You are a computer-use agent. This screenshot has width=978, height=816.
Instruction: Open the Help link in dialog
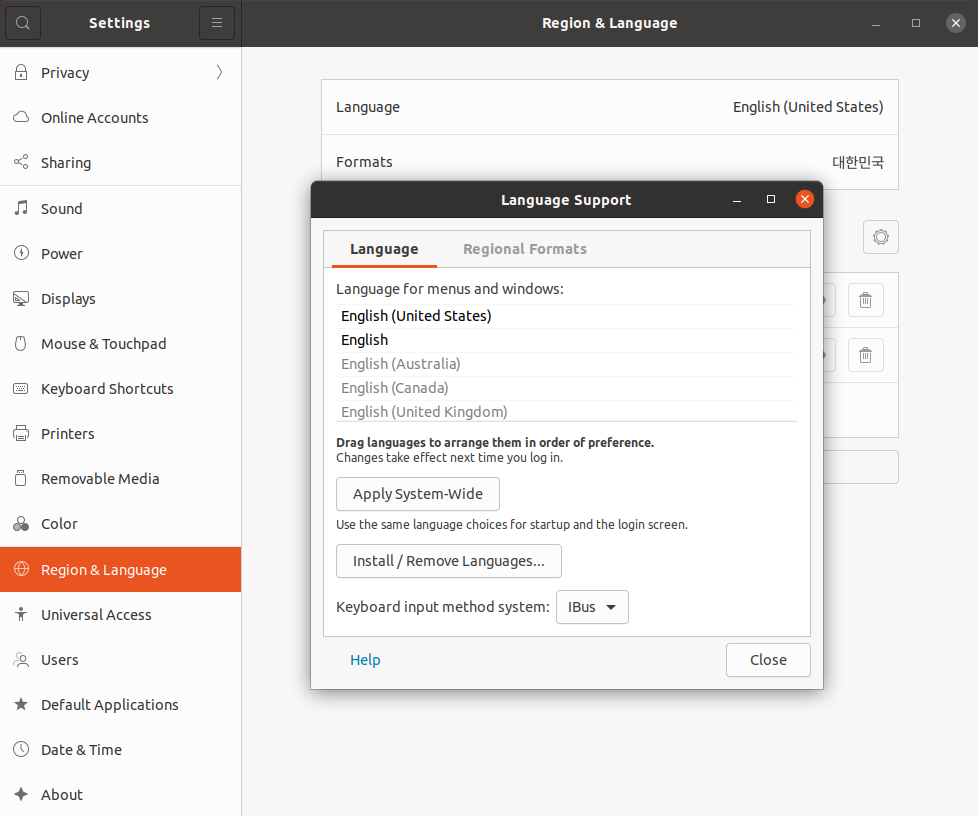pyautogui.click(x=365, y=660)
